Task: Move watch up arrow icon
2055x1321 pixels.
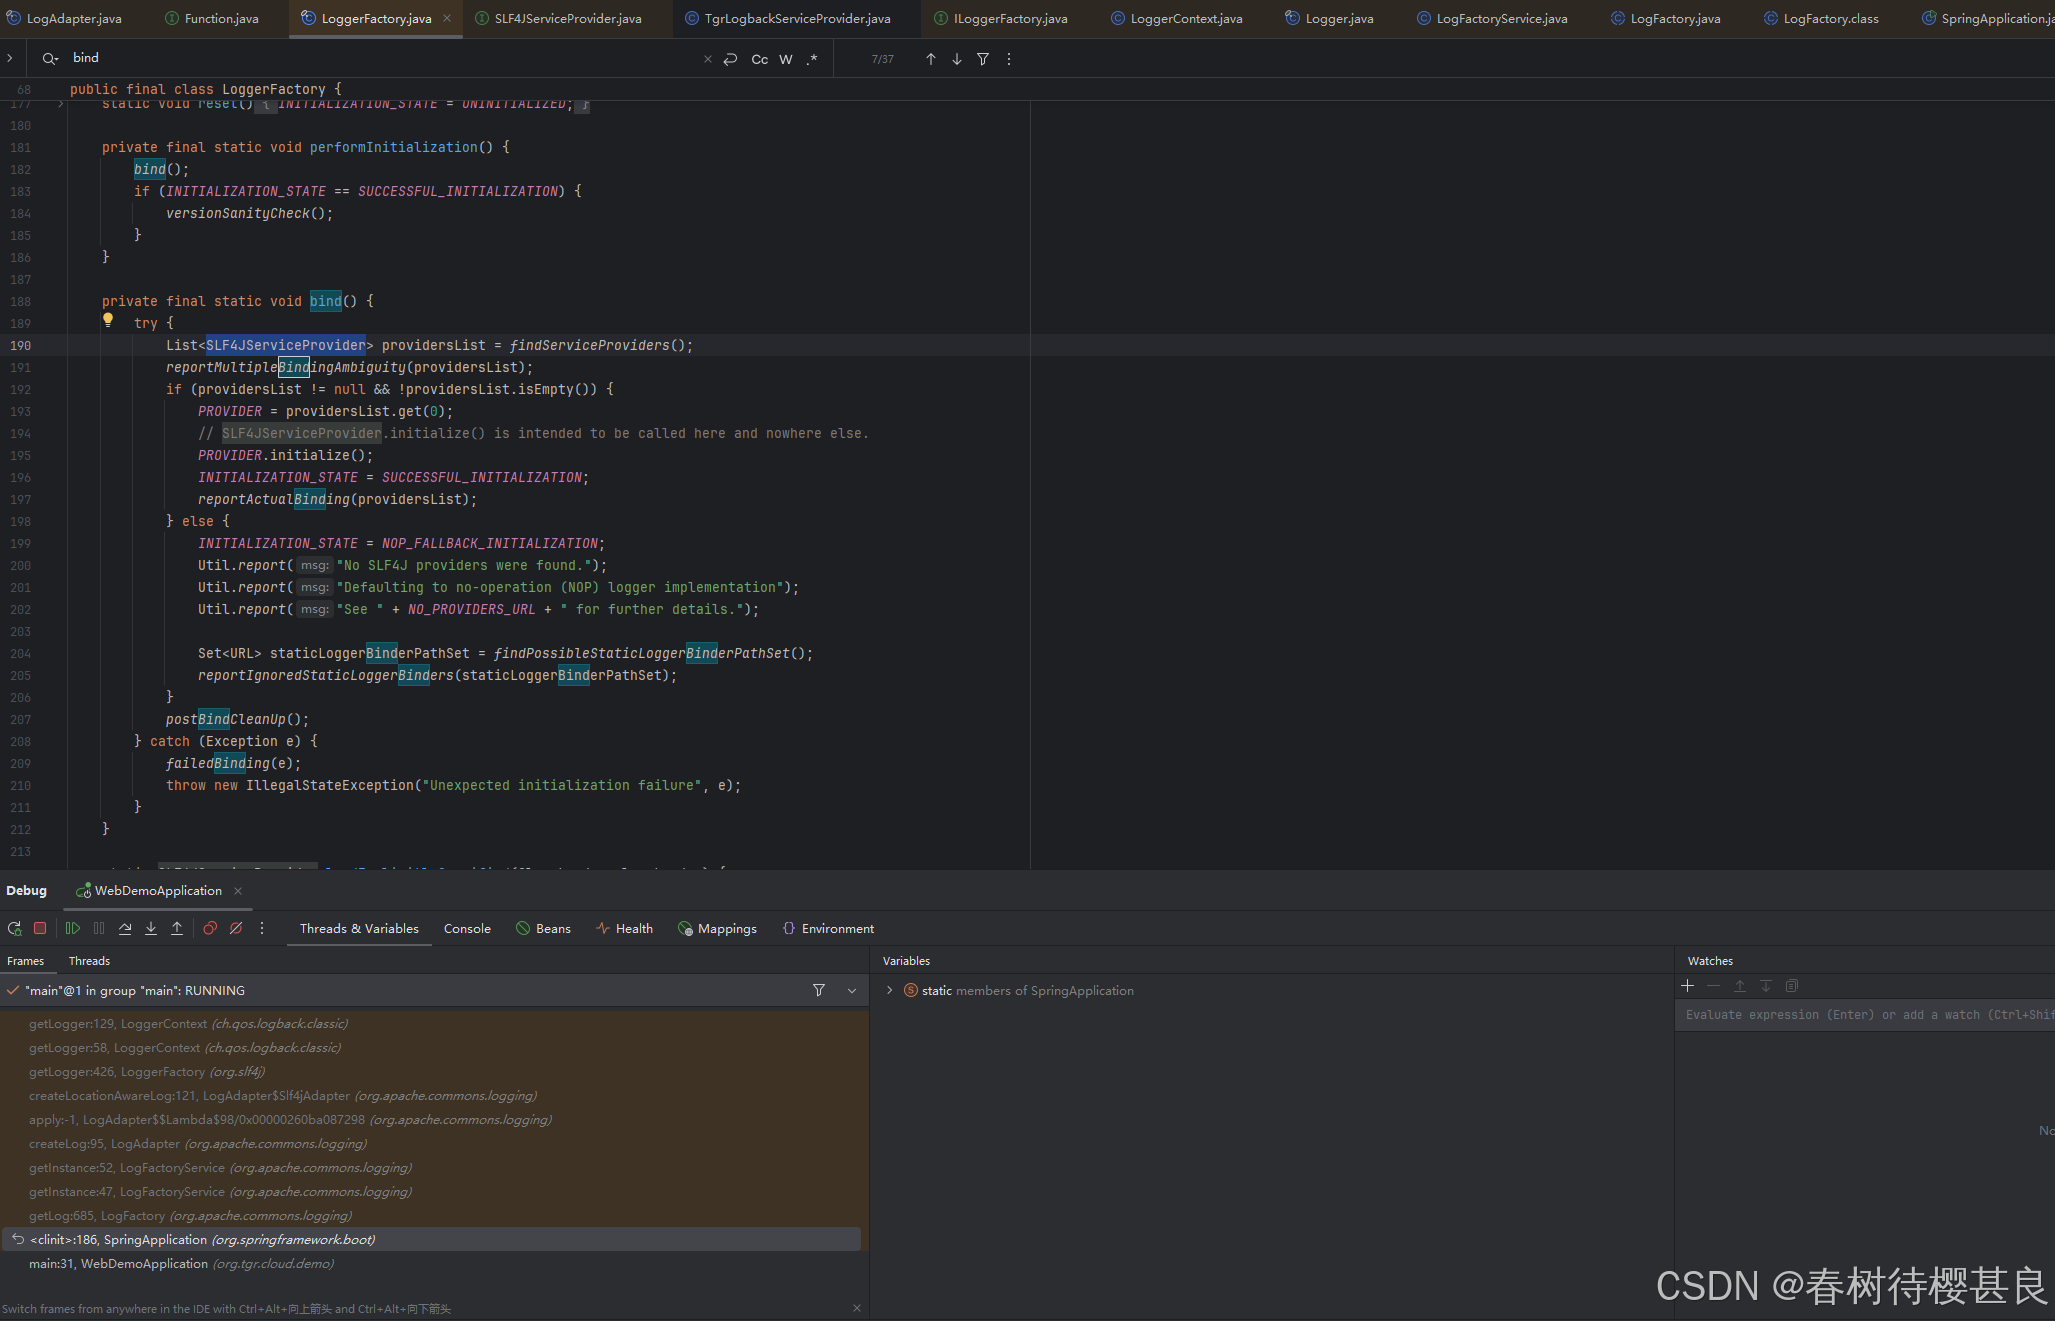Action: [1740, 986]
